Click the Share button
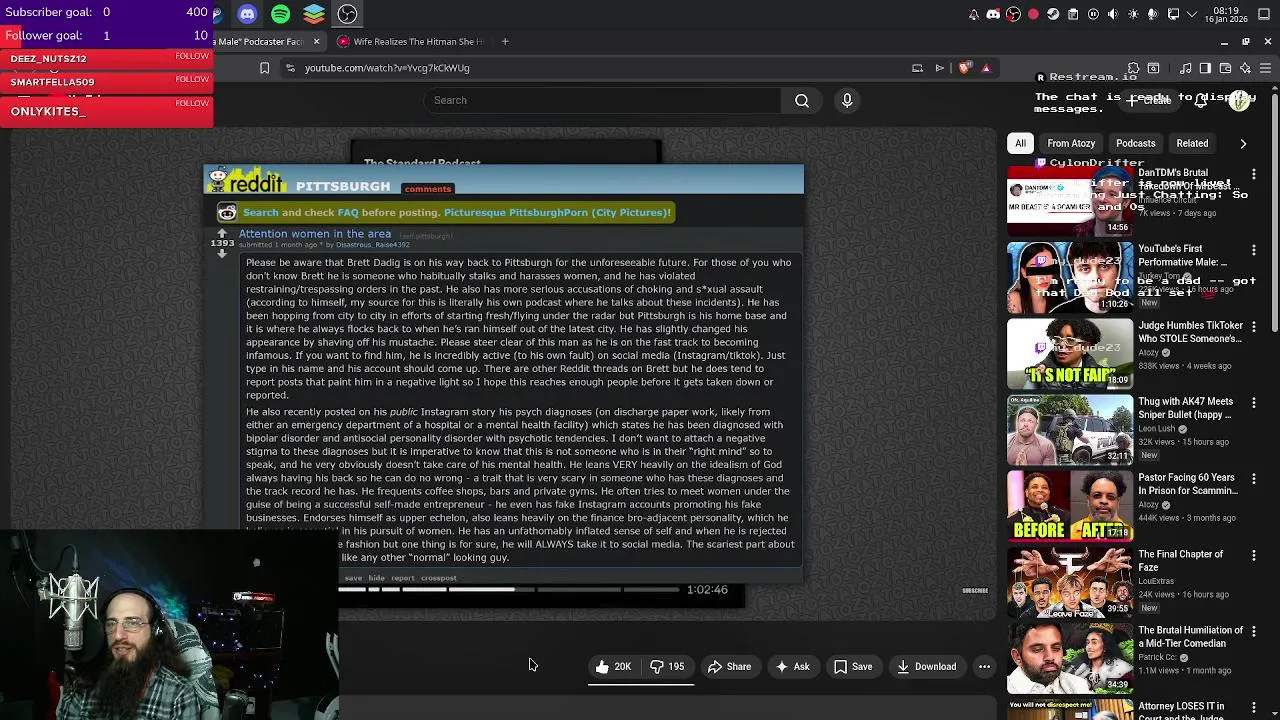The height and width of the screenshot is (720, 1280). [729, 667]
